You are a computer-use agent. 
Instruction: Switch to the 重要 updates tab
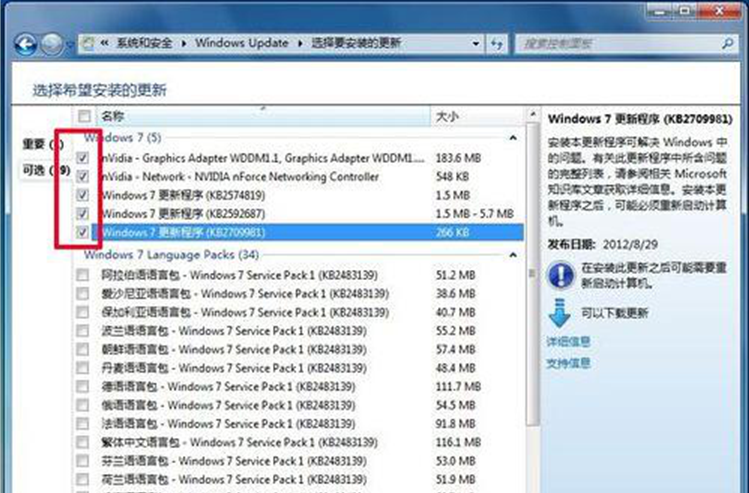(x=42, y=145)
